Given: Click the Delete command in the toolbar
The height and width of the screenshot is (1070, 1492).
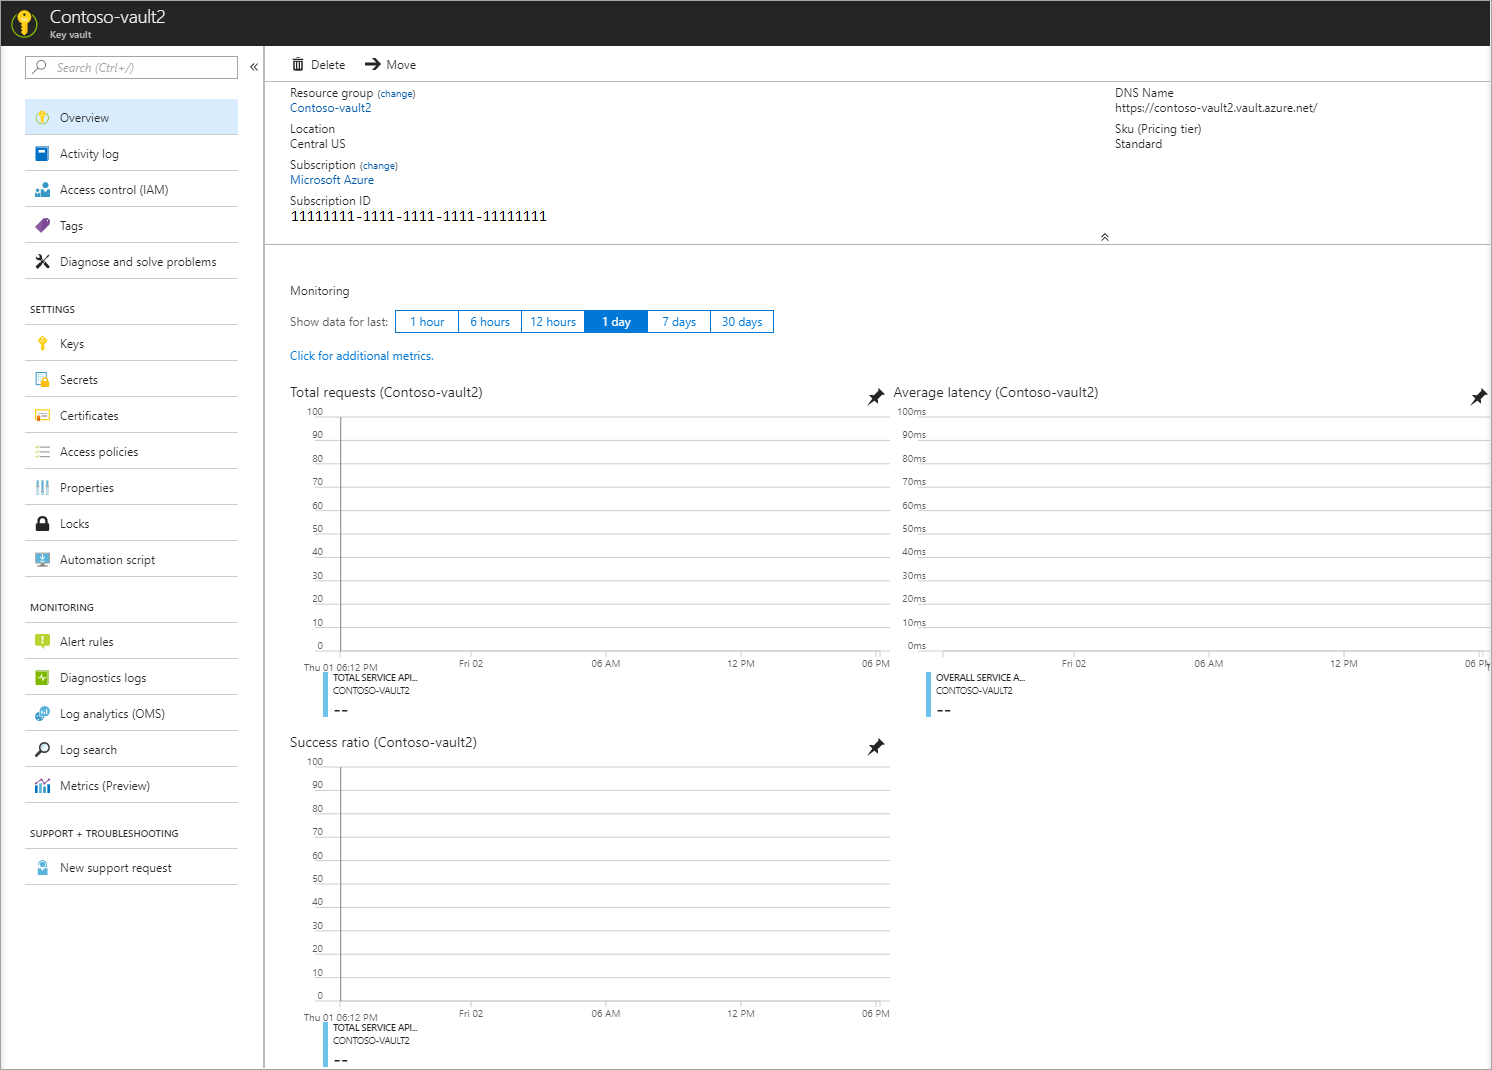Looking at the screenshot, I should point(318,64).
